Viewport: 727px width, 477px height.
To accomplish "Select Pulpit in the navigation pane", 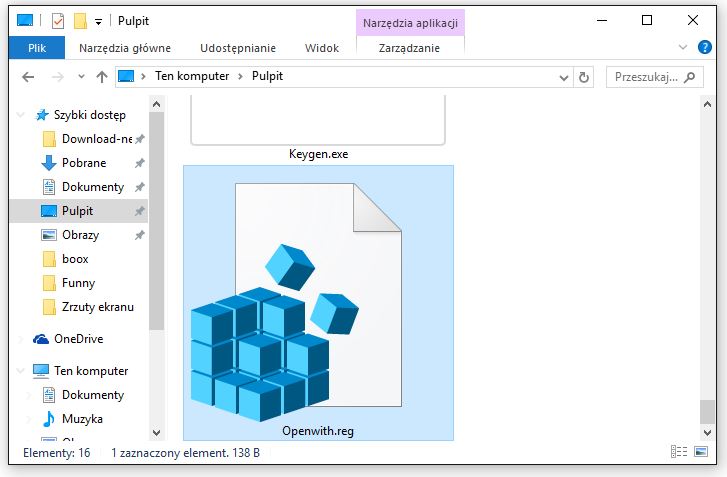I will 78,211.
